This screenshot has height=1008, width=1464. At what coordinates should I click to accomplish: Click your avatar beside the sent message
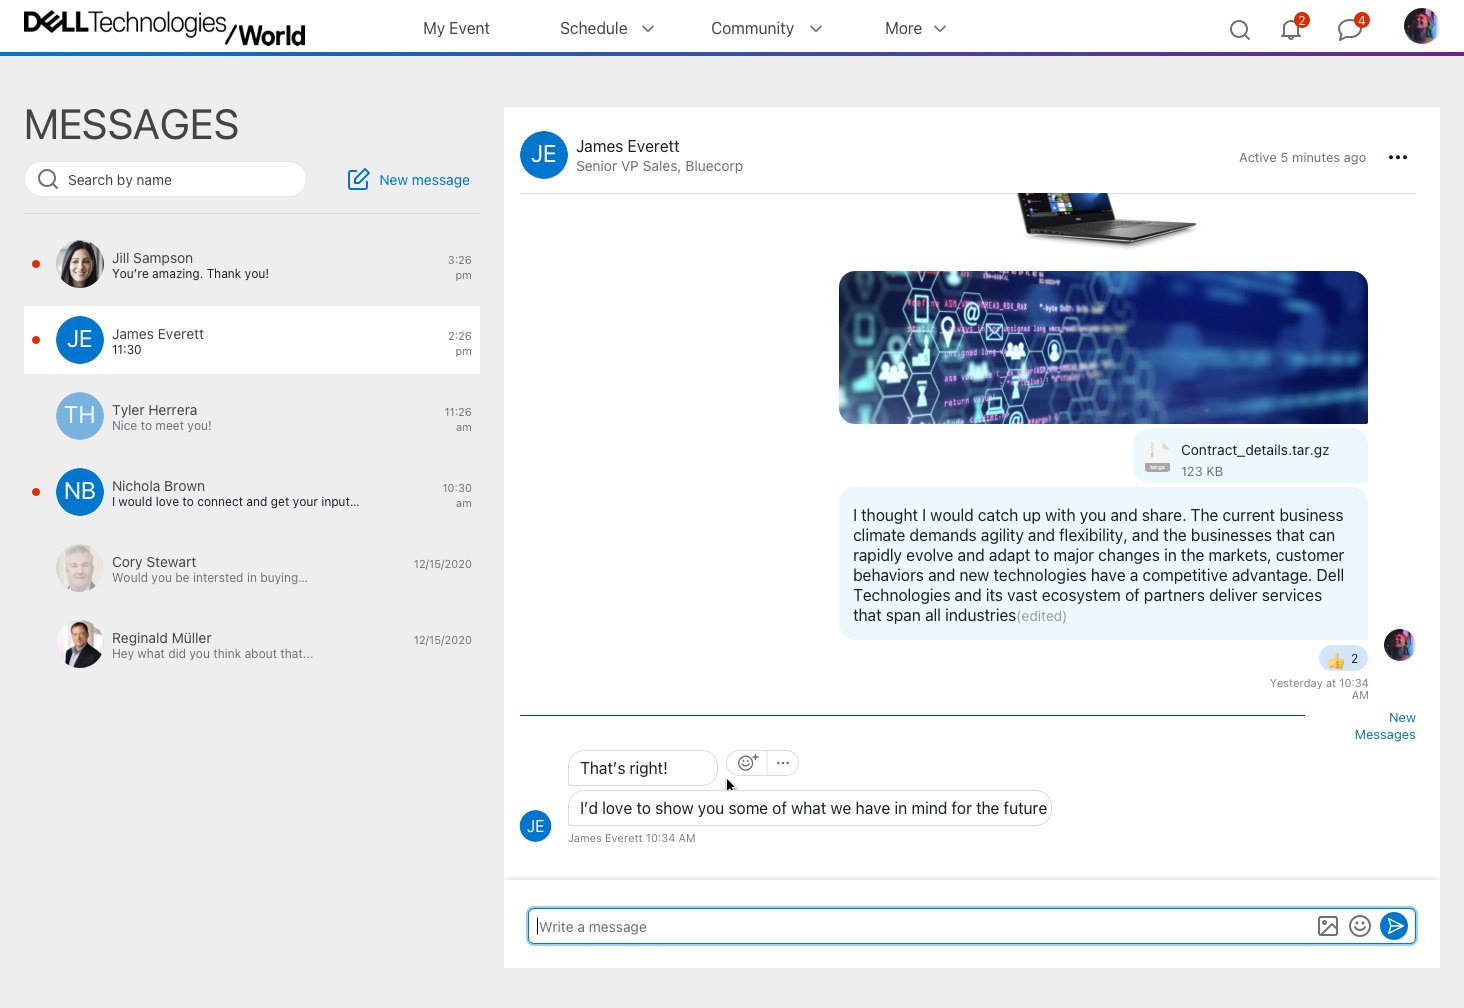tap(1400, 645)
